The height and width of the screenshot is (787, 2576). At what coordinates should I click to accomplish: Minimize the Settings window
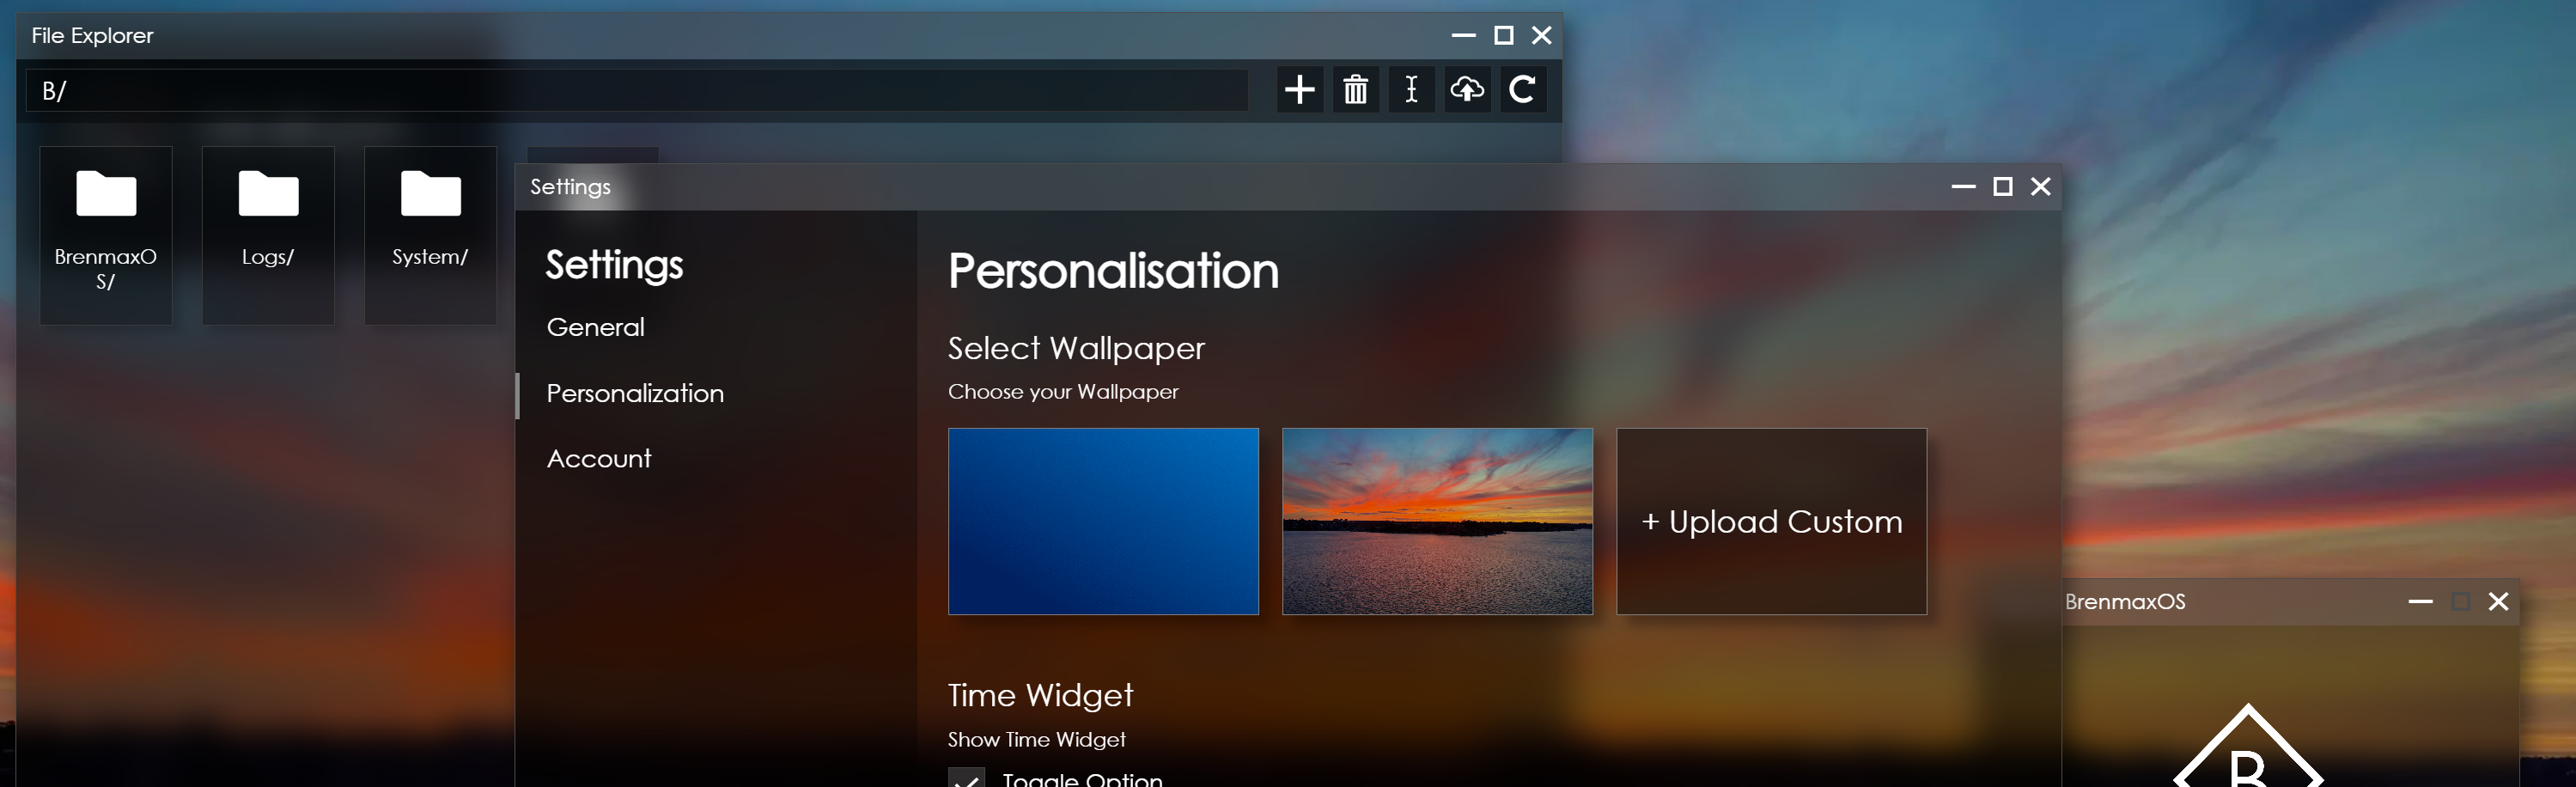pos(1963,187)
